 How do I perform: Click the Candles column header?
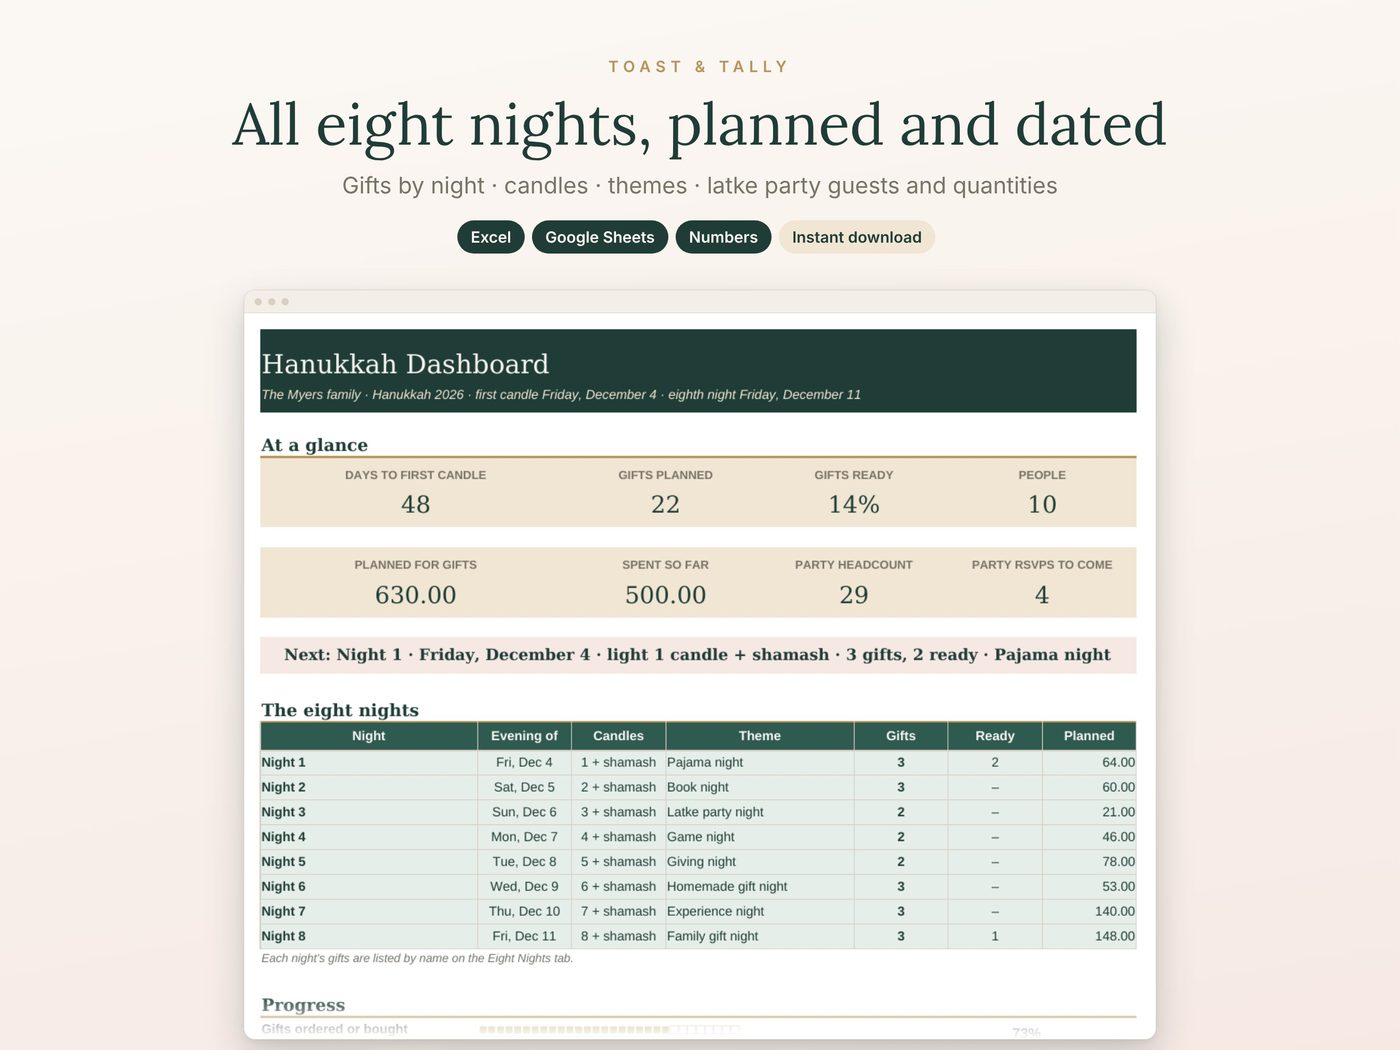(618, 736)
